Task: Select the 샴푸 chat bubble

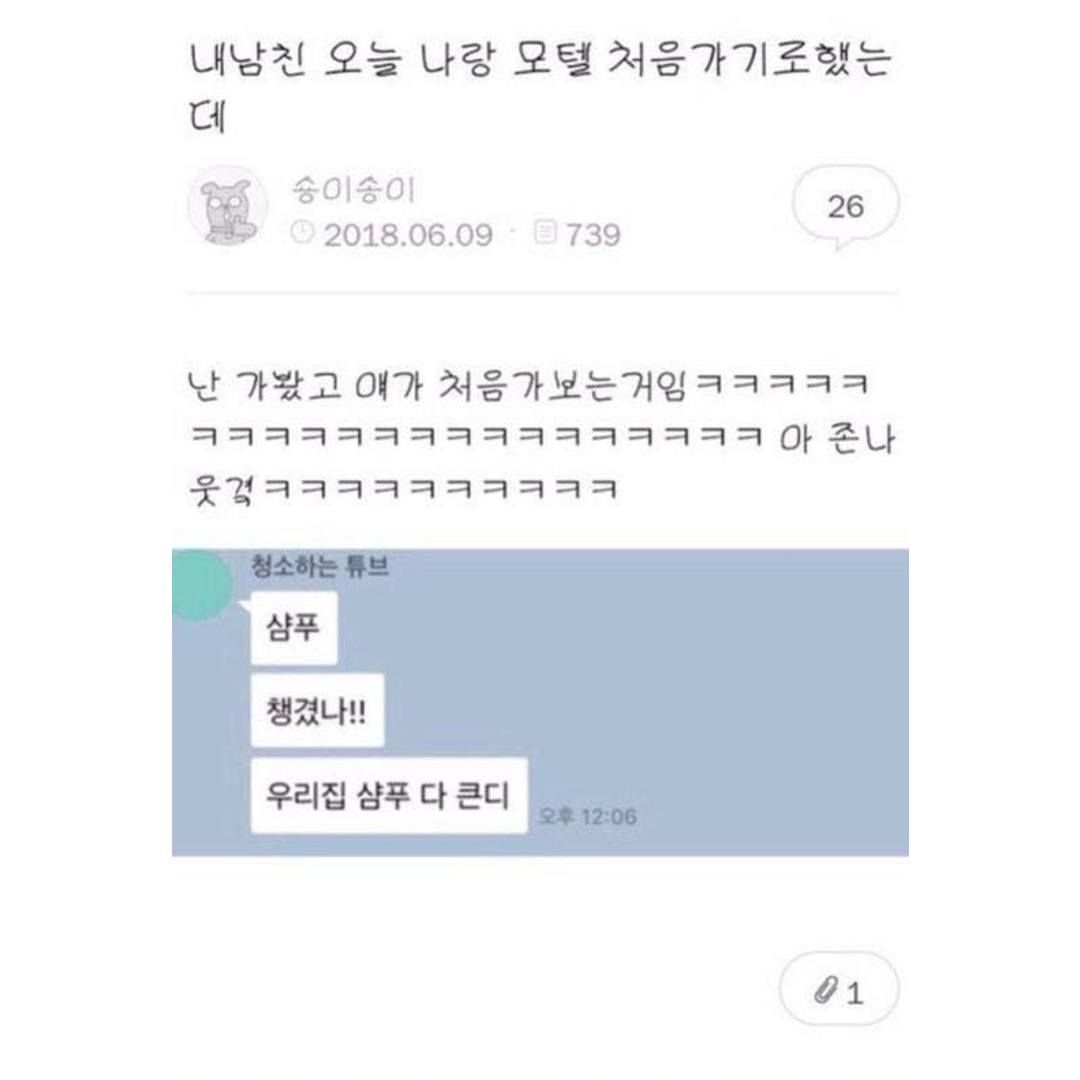Action: 294,627
